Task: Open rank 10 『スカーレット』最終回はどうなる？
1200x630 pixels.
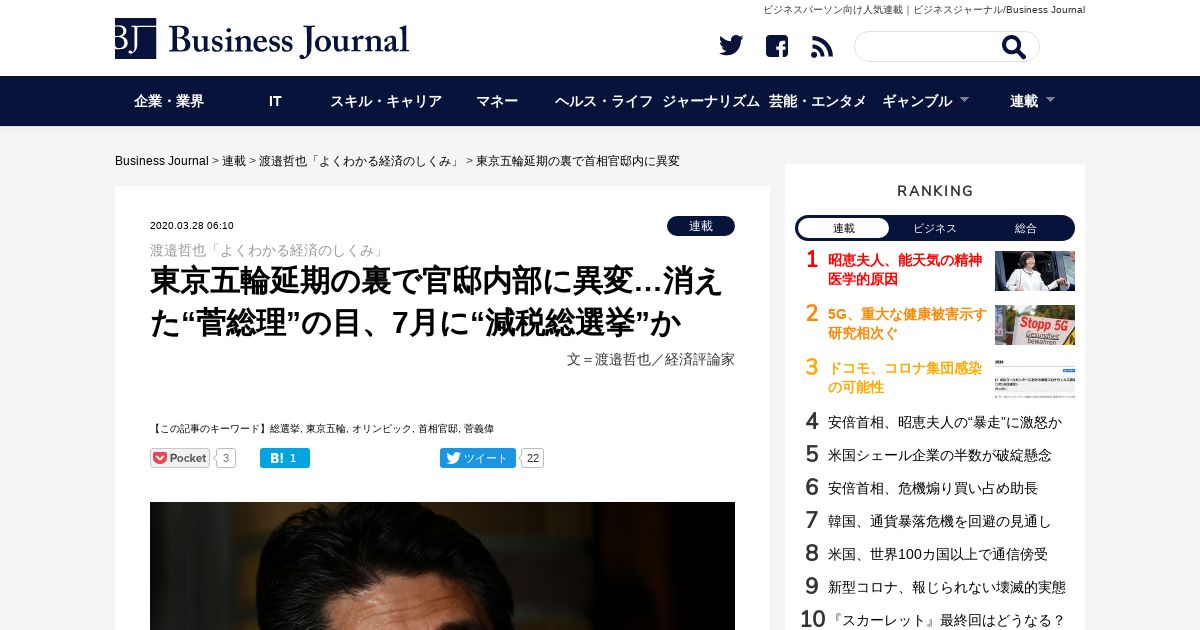Action: point(947,620)
